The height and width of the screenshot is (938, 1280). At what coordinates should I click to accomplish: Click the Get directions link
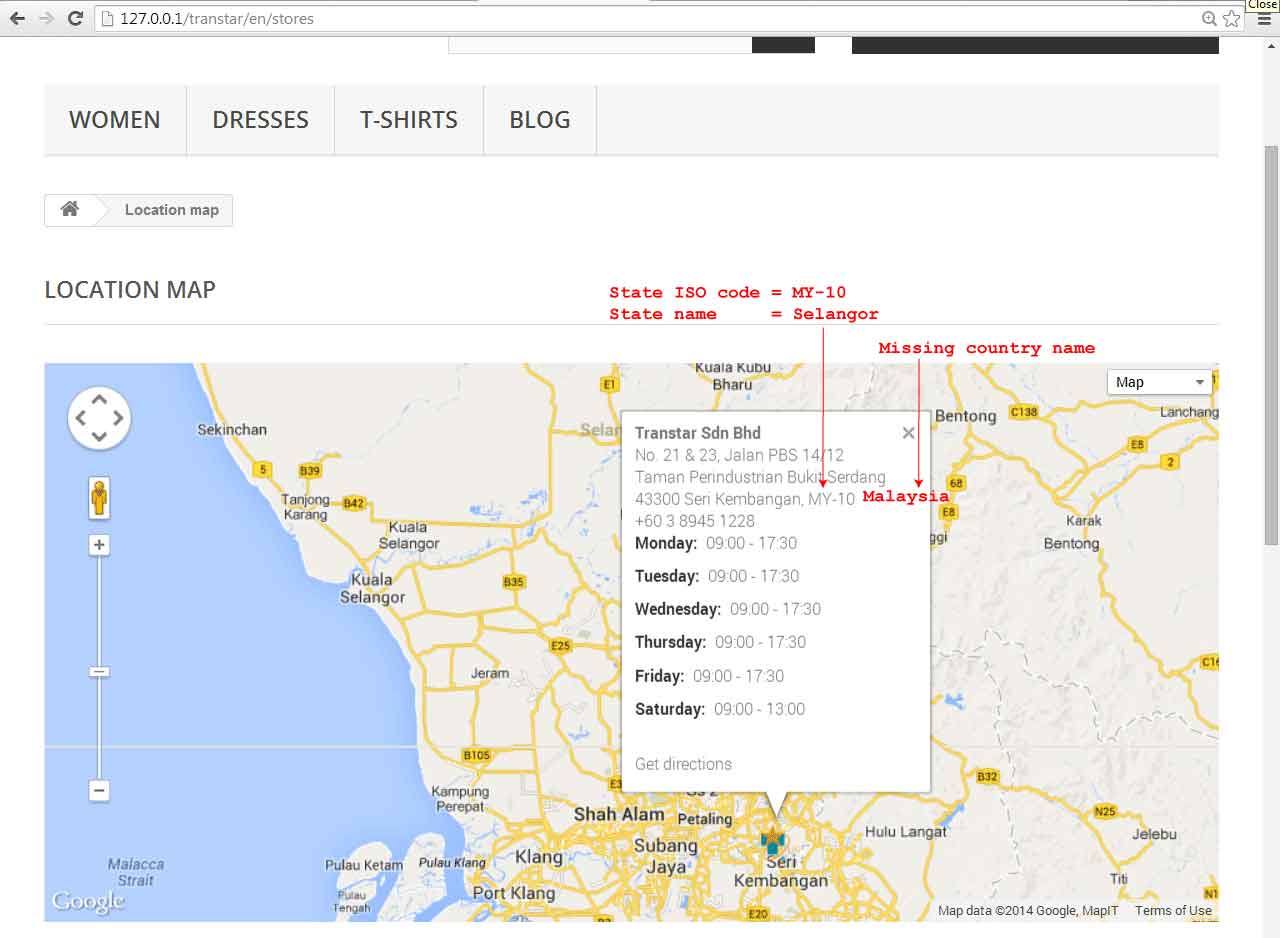coord(683,764)
